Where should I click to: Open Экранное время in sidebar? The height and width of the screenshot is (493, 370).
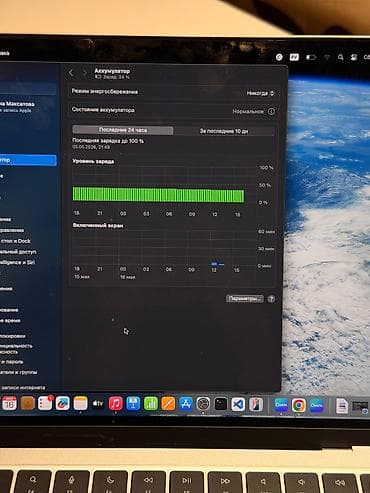pos(11,320)
